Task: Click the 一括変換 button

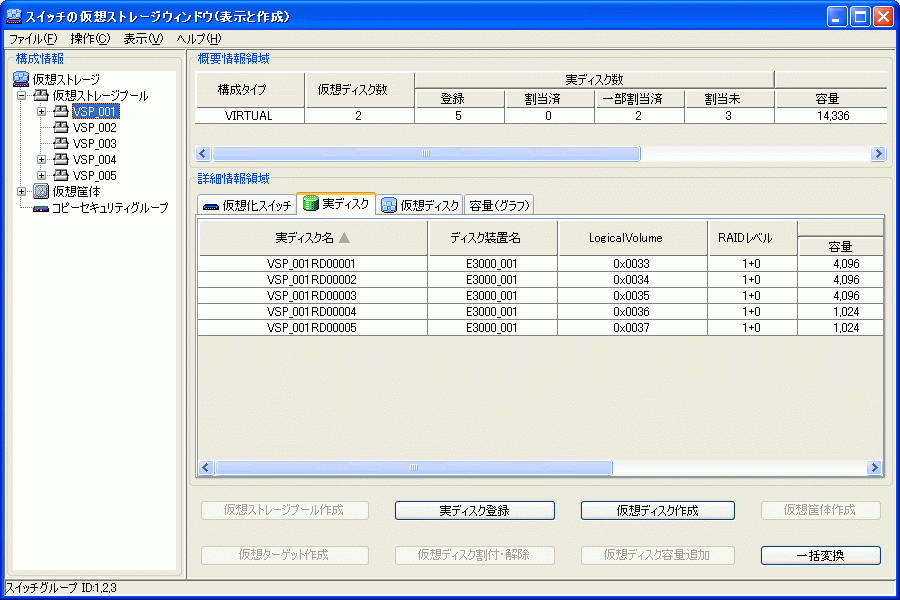Action: pos(821,555)
